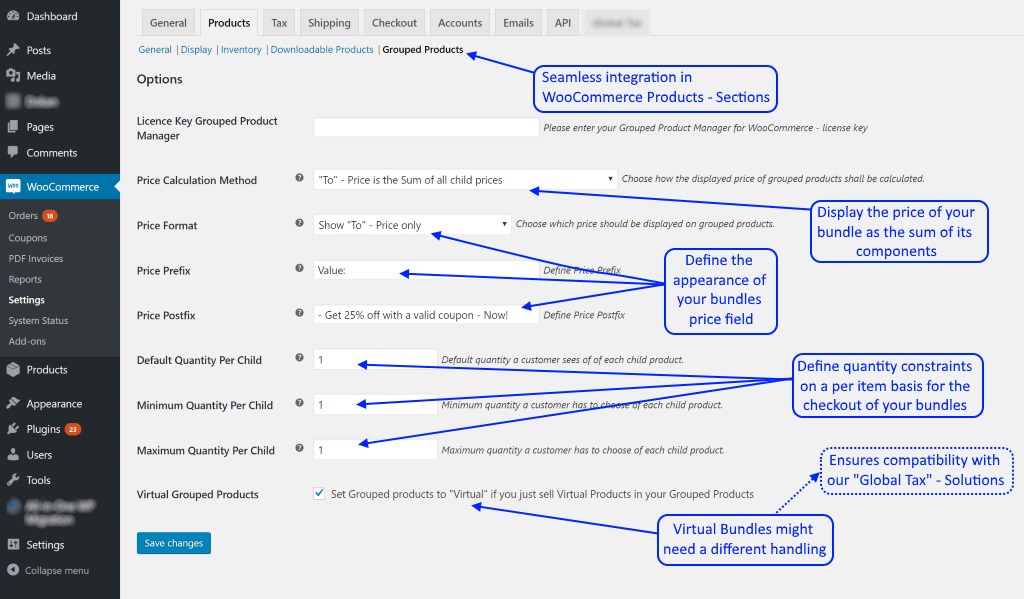The width and height of the screenshot is (1024, 599).
Task: Click the Price Postfix input field
Action: click(x=426, y=315)
